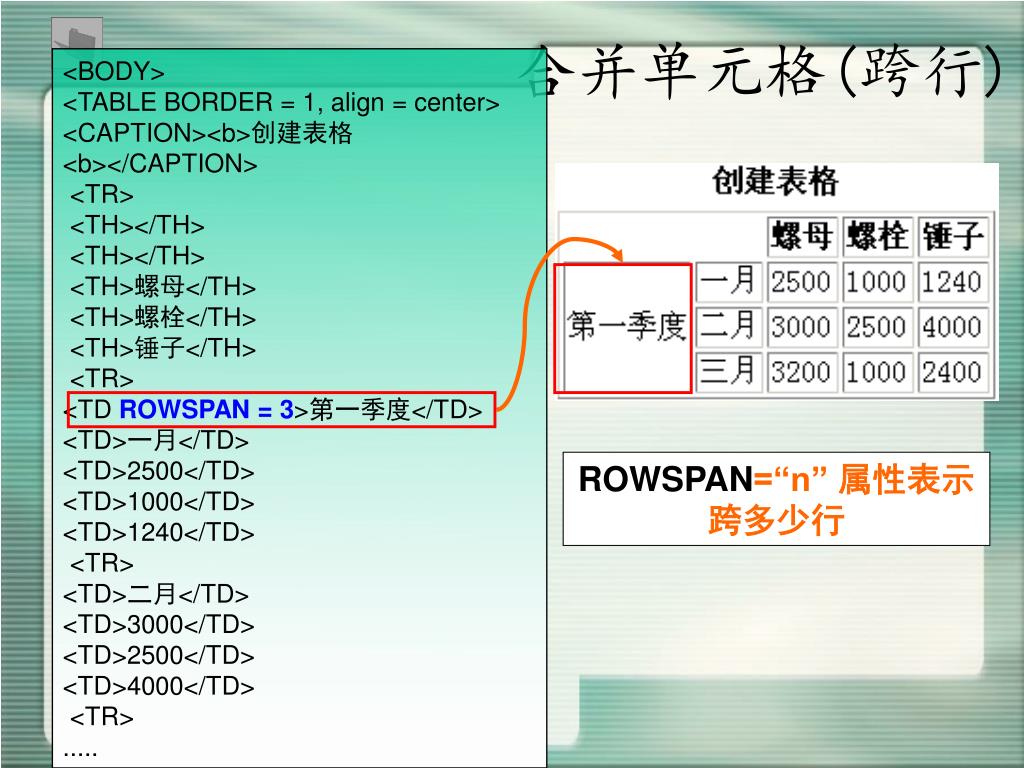Select the <TD>一月</TD> code line
This screenshot has width=1024, height=768.
point(155,441)
